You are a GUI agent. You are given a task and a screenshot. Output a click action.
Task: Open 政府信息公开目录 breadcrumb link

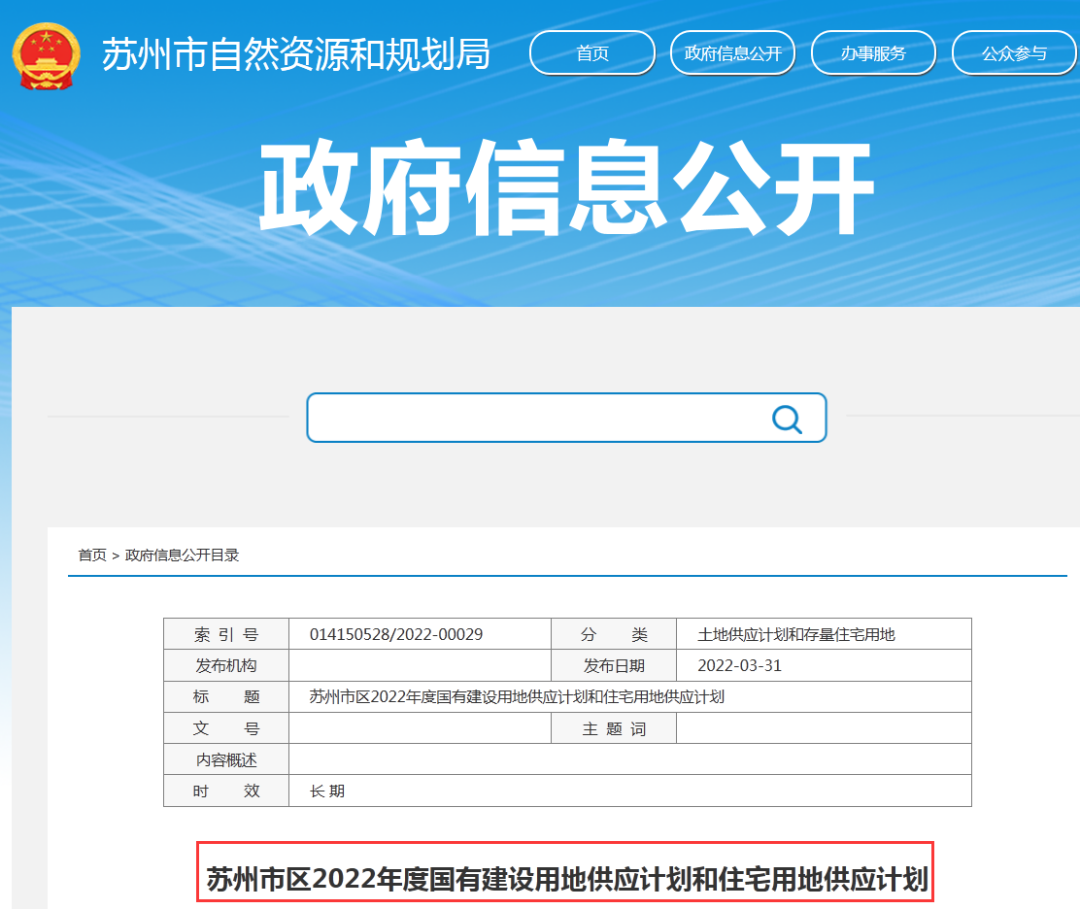(182, 555)
